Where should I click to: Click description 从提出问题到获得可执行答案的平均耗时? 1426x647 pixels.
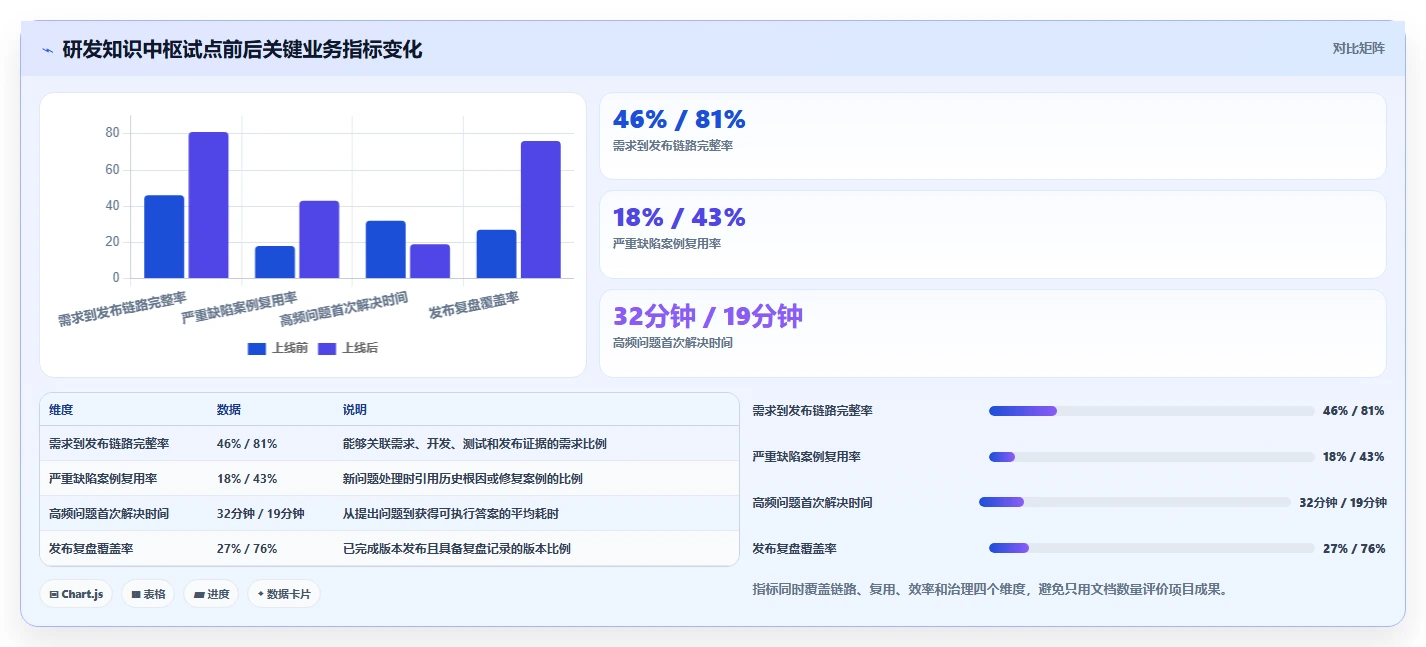pos(451,514)
